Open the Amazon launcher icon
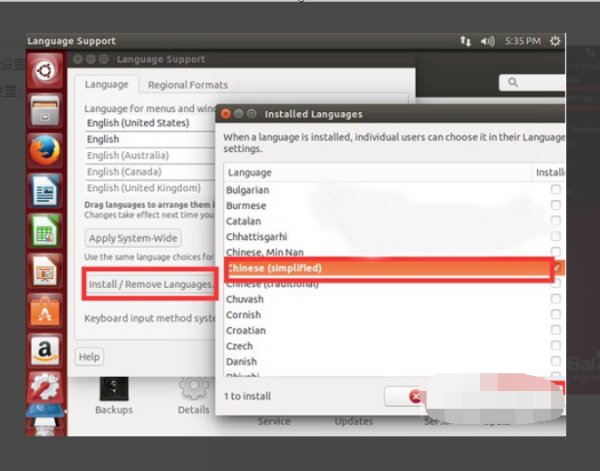Viewport: 600px width, 471px height. [x=45, y=350]
